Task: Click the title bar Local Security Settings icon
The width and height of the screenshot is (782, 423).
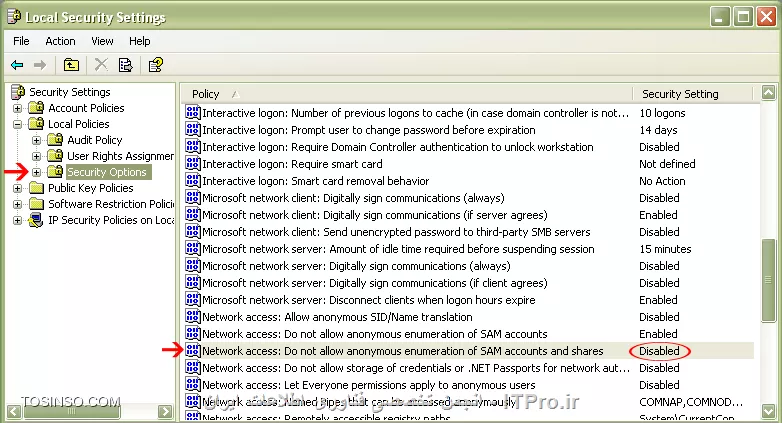Action: (x=14, y=17)
